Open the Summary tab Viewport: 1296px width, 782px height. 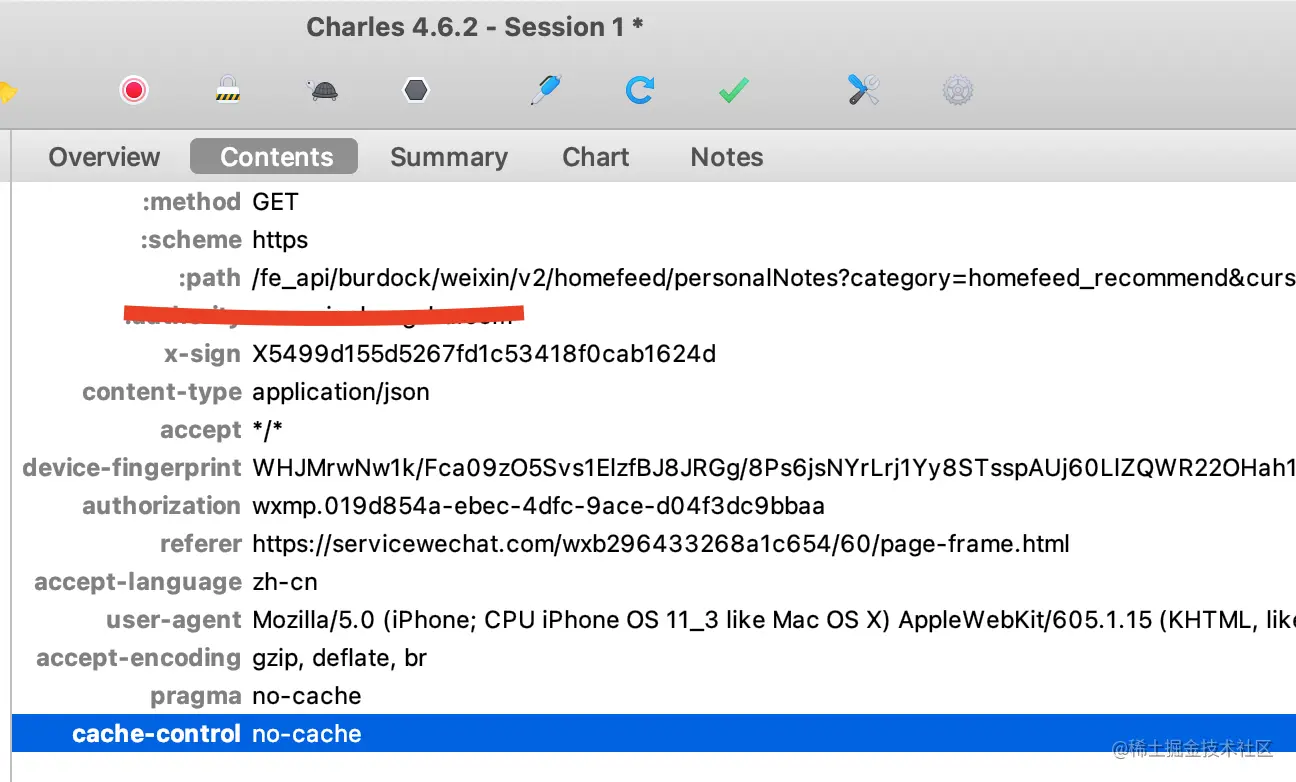click(x=449, y=157)
